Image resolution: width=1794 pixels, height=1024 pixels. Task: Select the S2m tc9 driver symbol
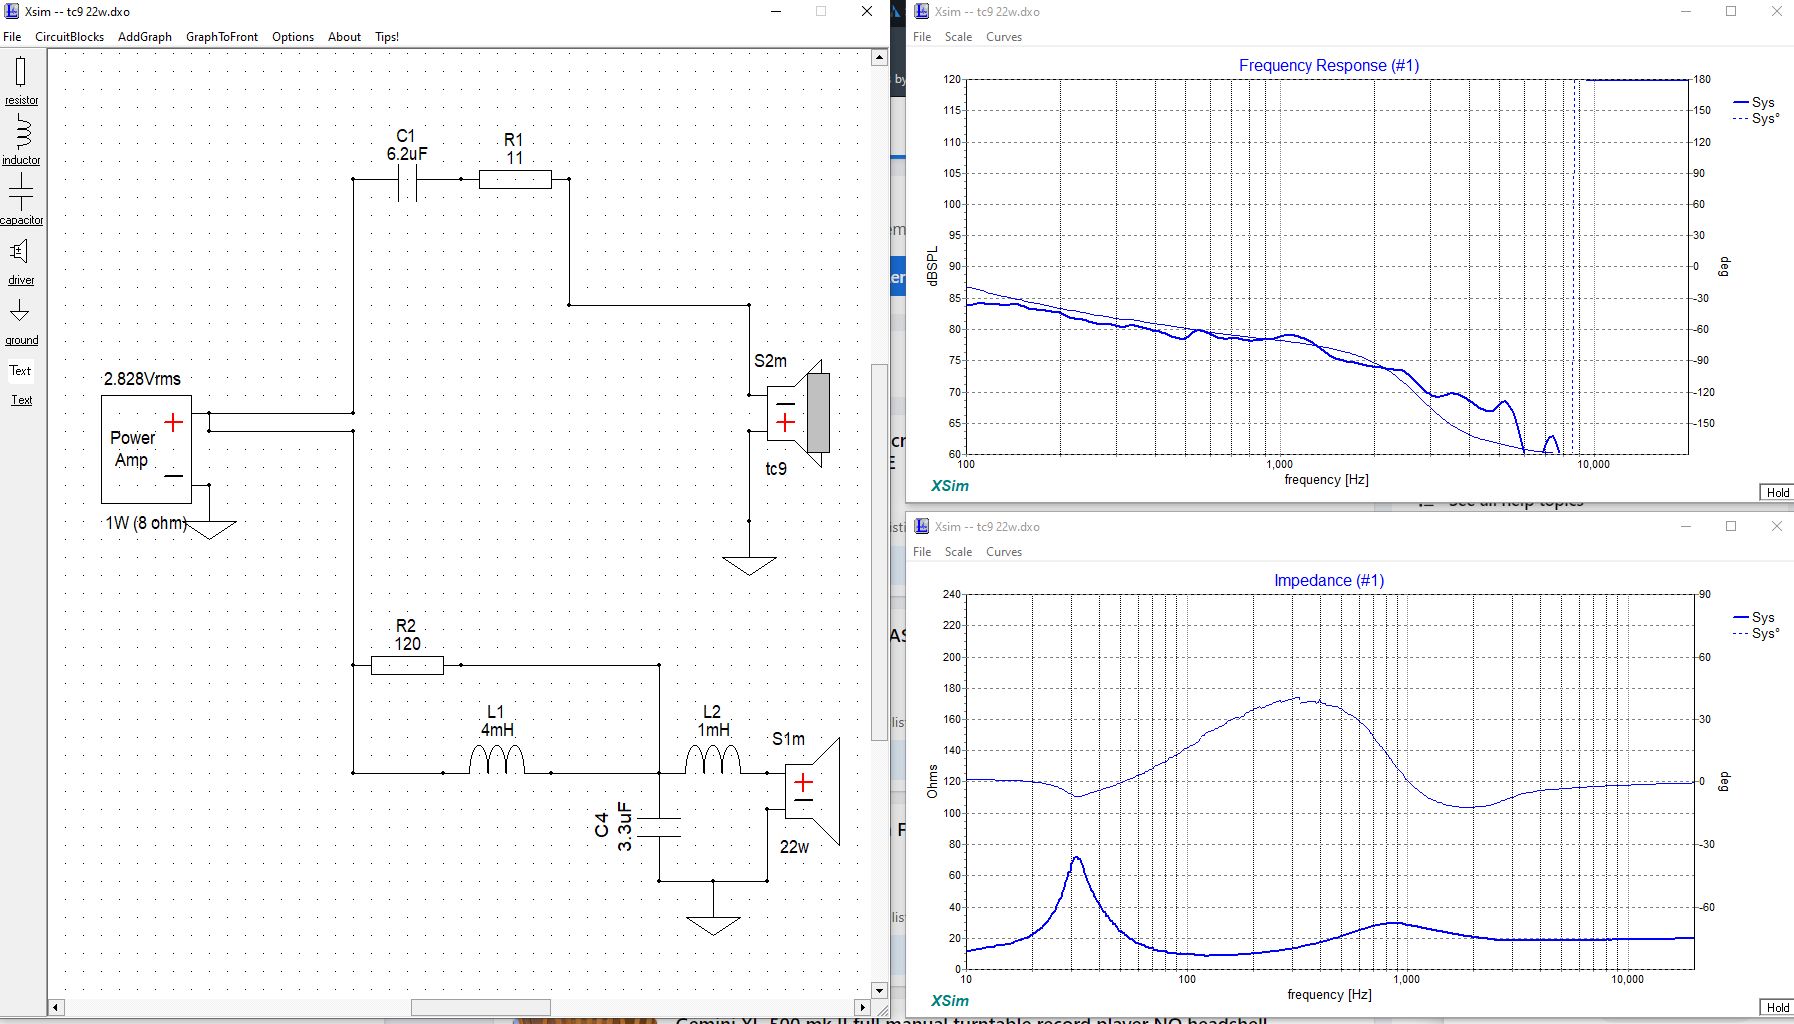pyautogui.click(x=799, y=413)
